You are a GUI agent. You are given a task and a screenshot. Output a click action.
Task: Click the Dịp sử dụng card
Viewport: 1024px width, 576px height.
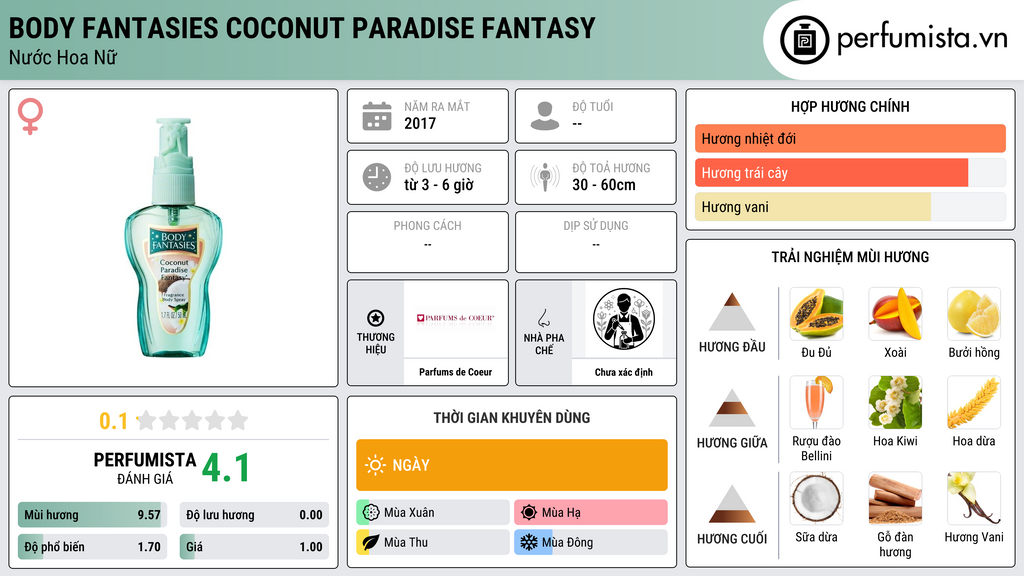(596, 242)
